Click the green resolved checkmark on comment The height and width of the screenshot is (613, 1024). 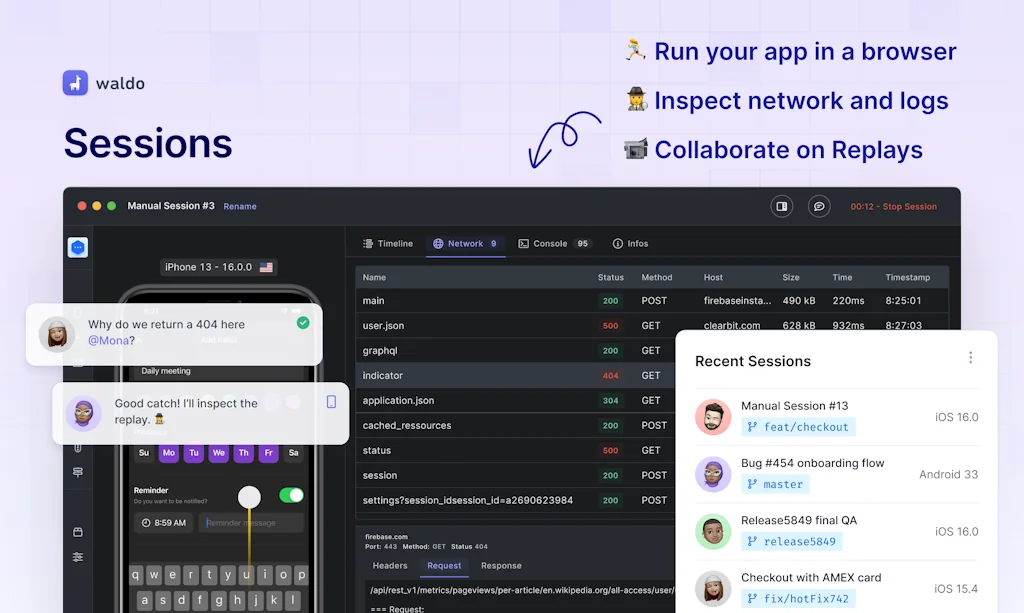[303, 323]
